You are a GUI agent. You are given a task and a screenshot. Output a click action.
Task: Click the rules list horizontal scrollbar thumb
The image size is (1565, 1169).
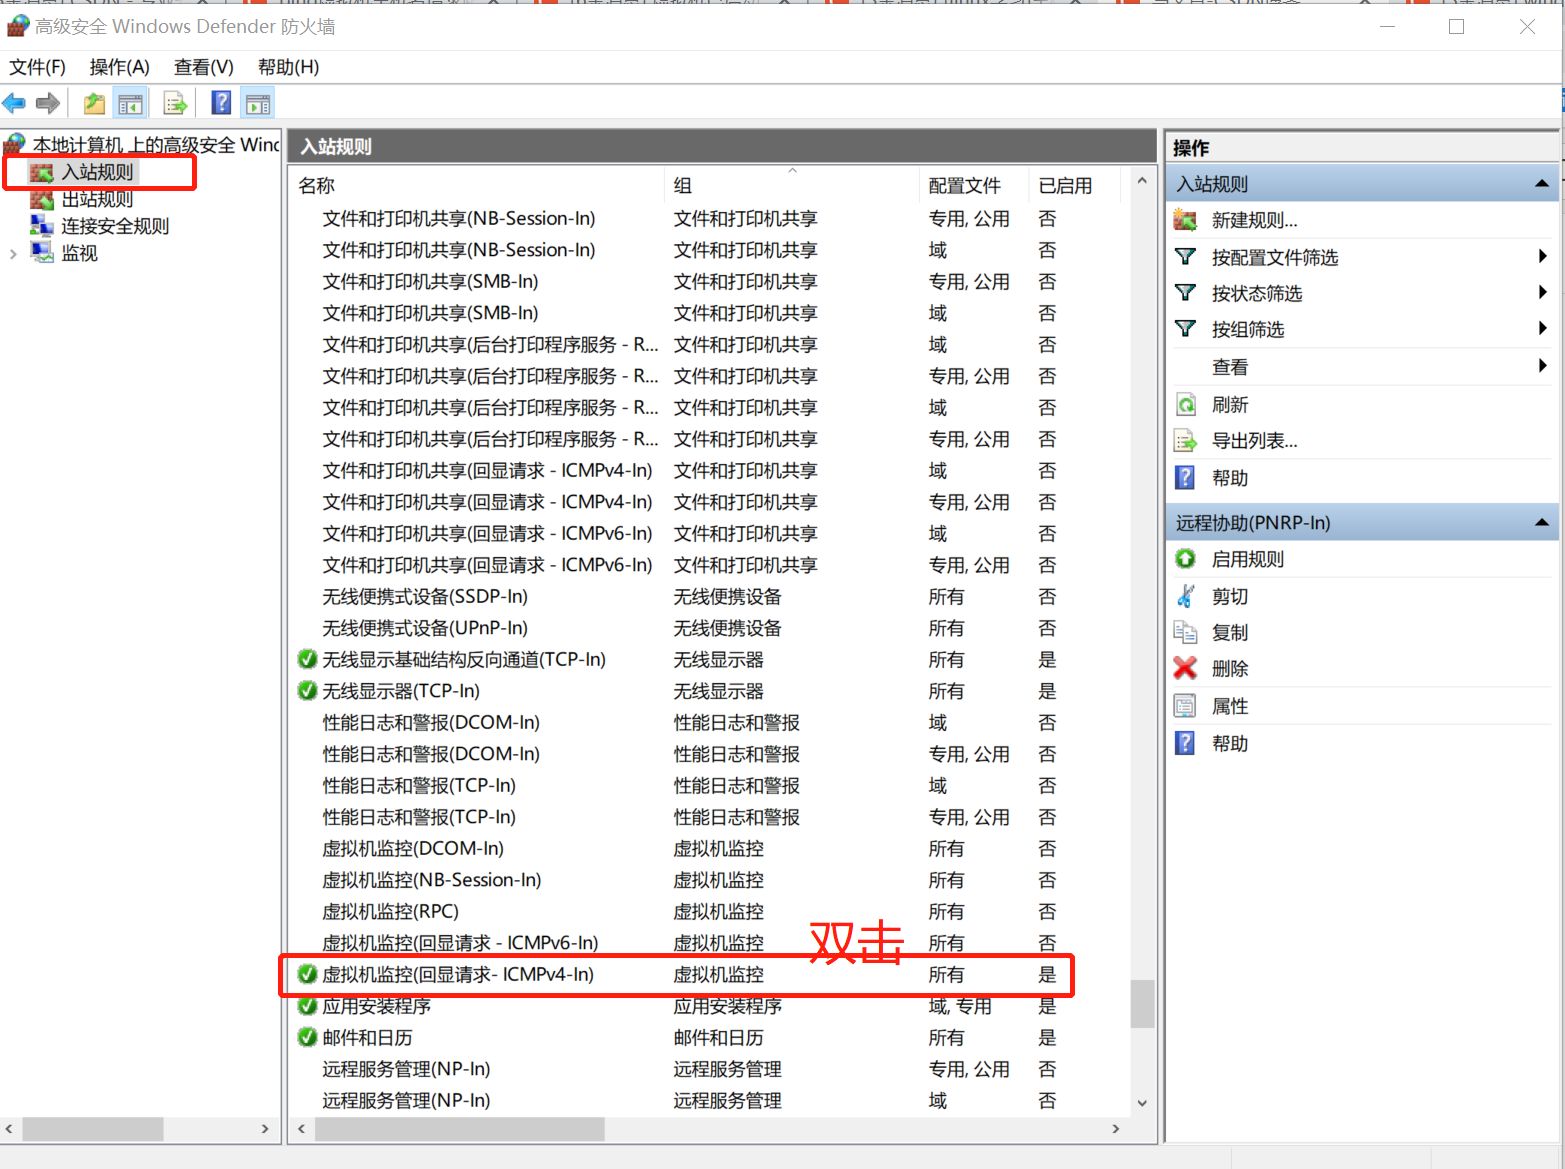tap(460, 1129)
